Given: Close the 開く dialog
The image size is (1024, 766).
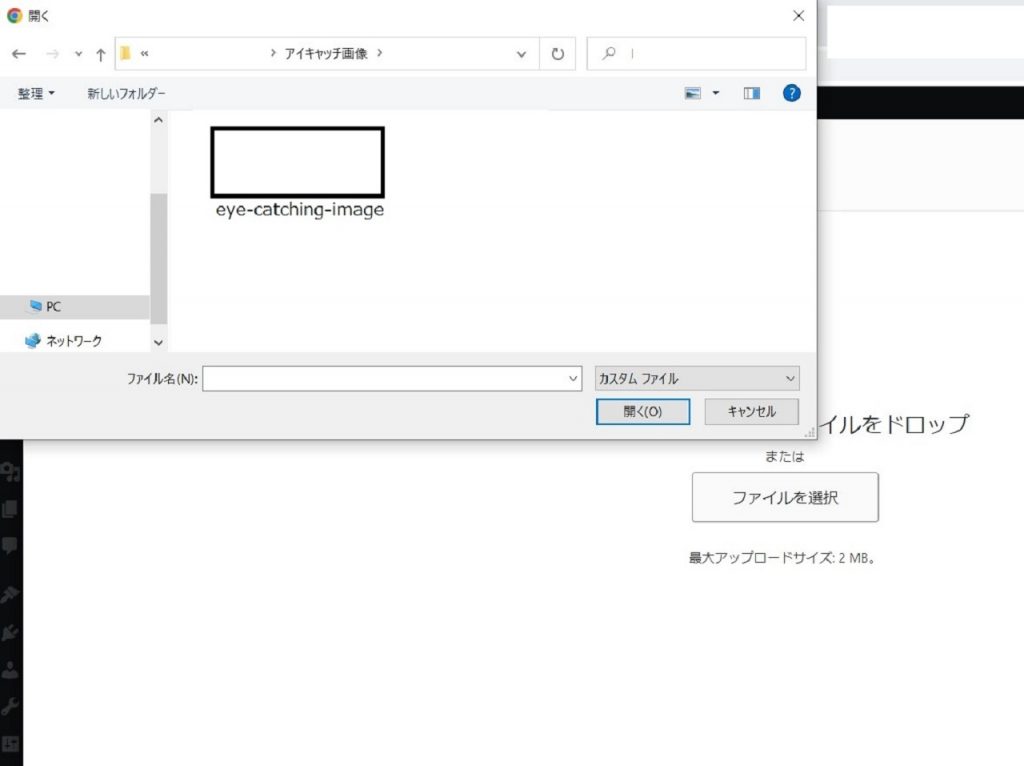Looking at the screenshot, I should (x=798, y=16).
